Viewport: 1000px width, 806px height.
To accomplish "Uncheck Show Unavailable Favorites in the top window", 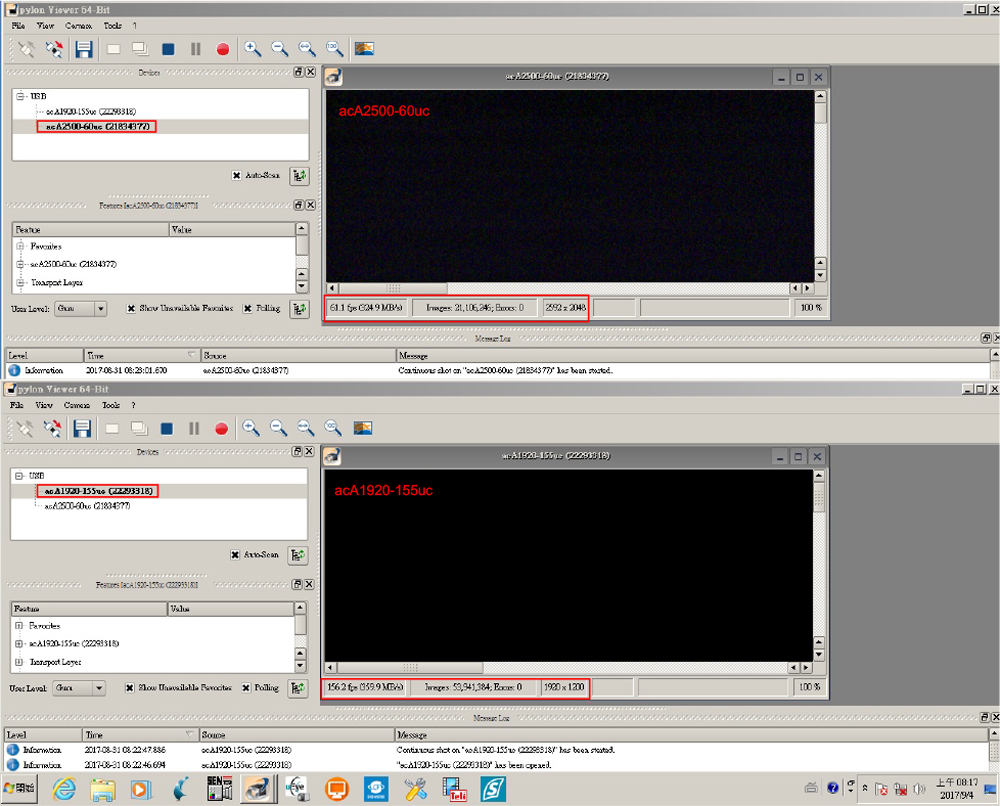I will [x=132, y=308].
